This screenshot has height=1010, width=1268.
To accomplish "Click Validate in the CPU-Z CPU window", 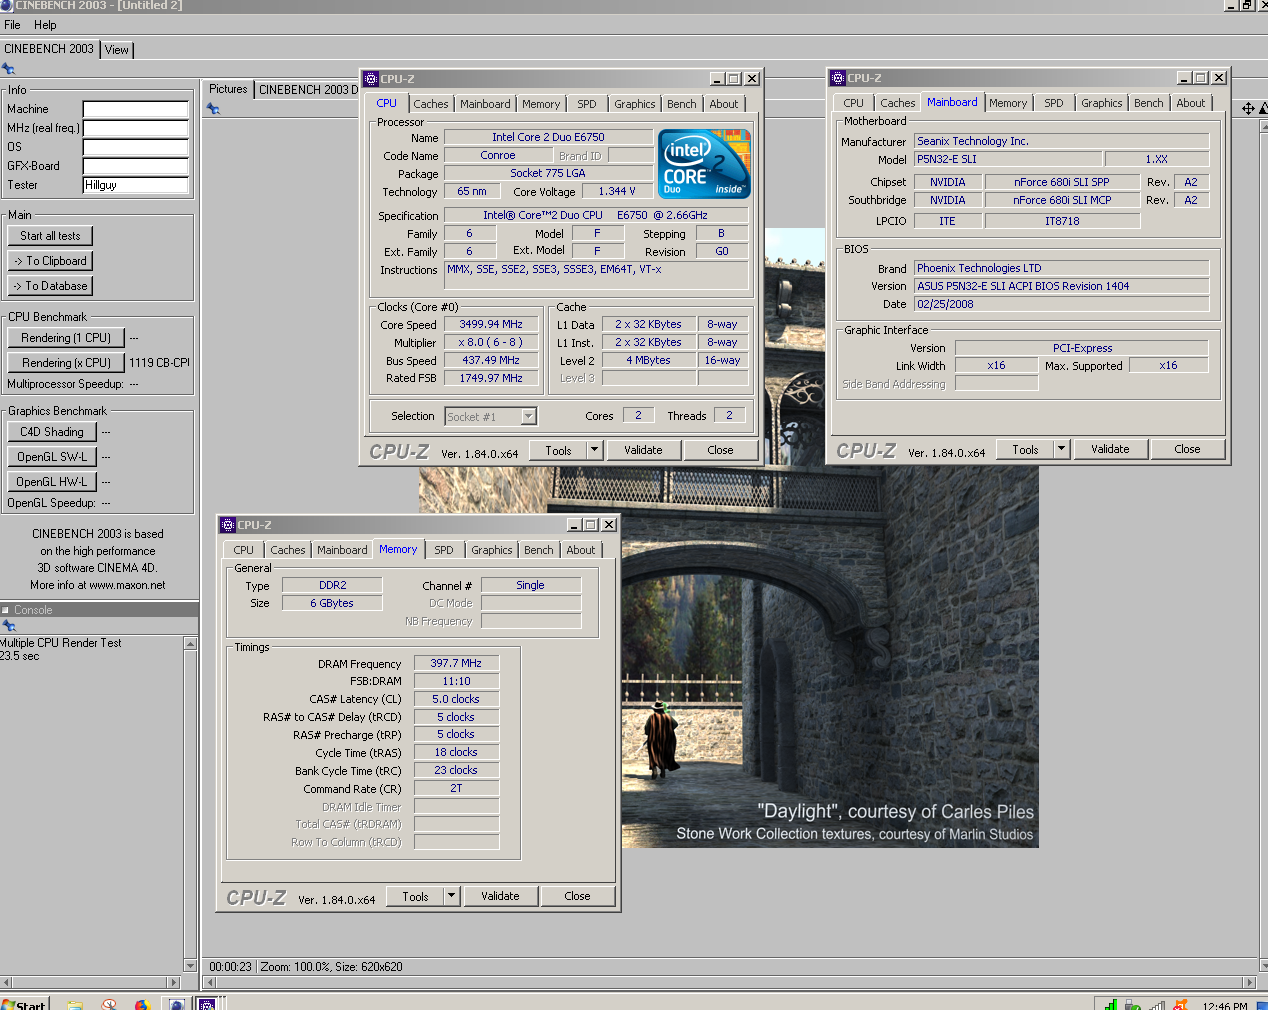I will [643, 450].
